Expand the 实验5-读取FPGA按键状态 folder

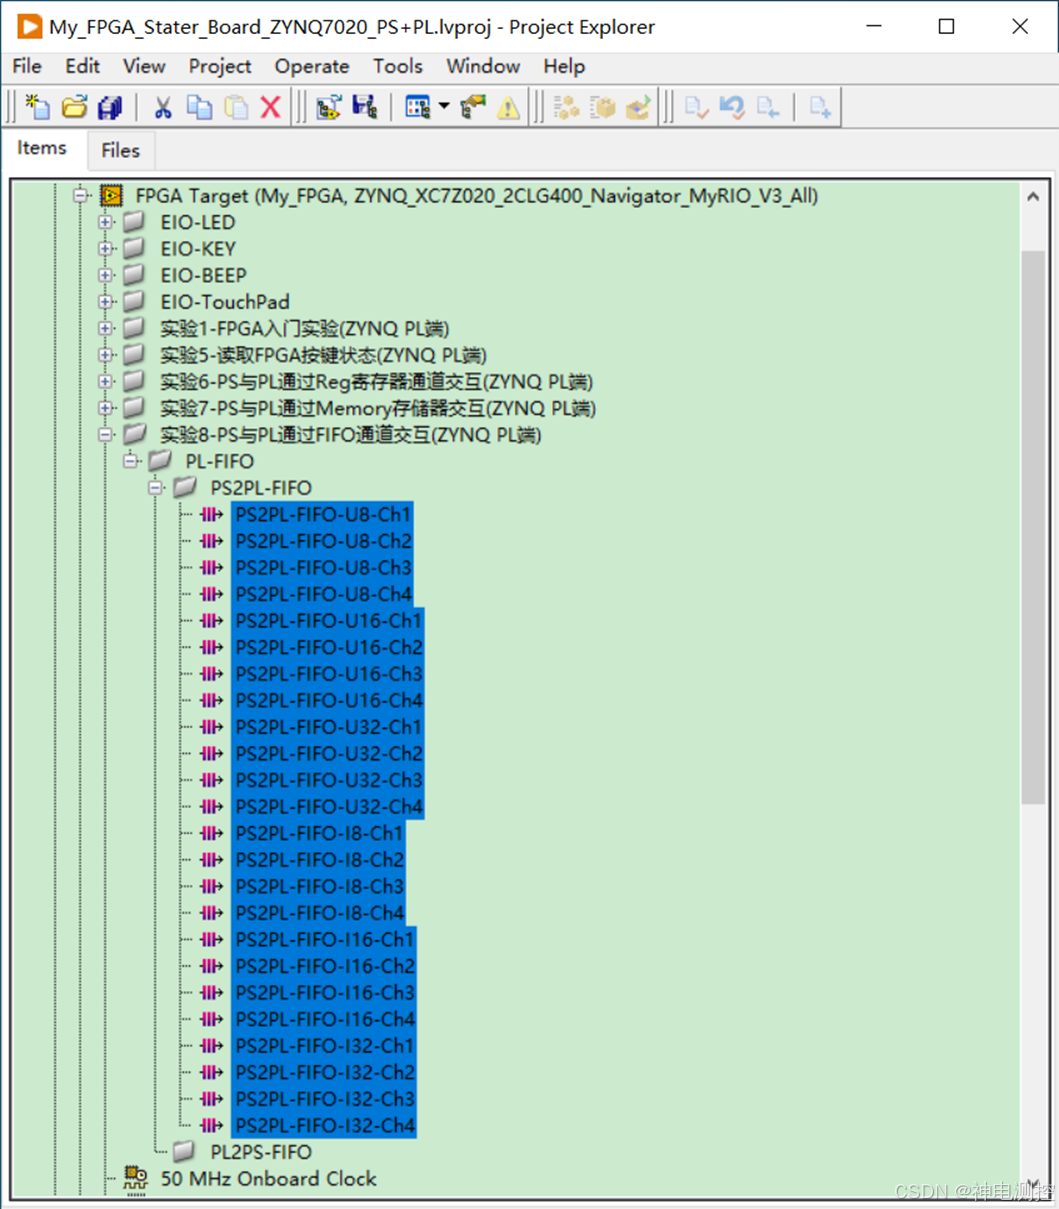[105, 355]
